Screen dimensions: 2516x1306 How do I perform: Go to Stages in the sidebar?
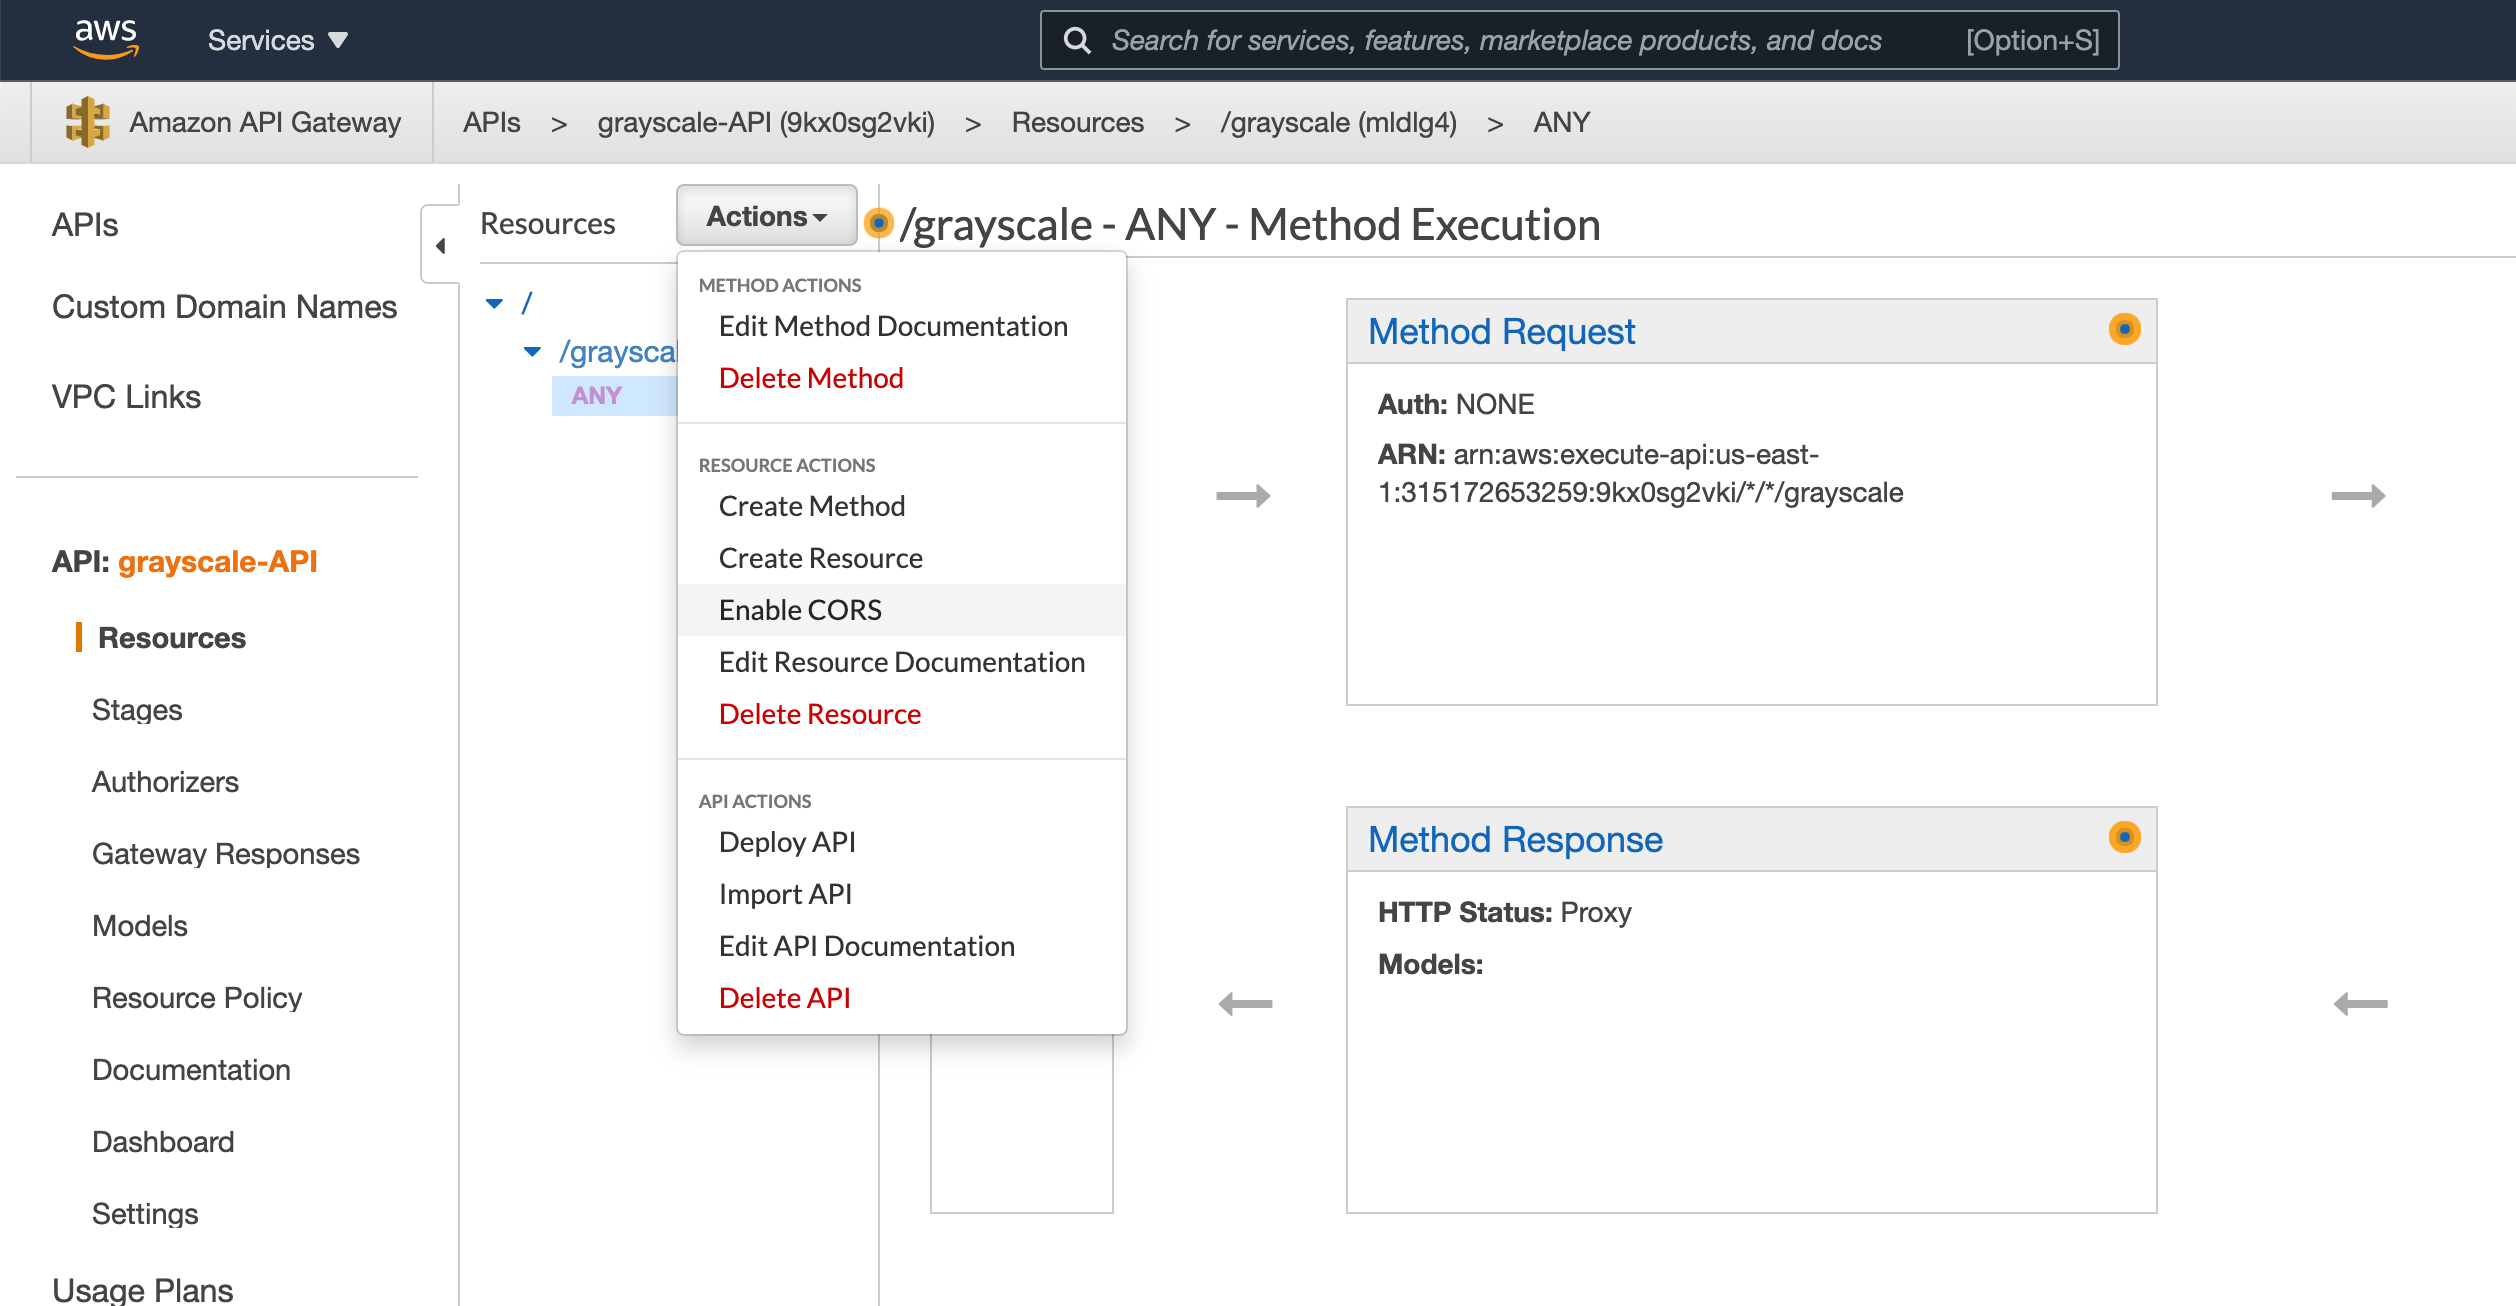137,710
